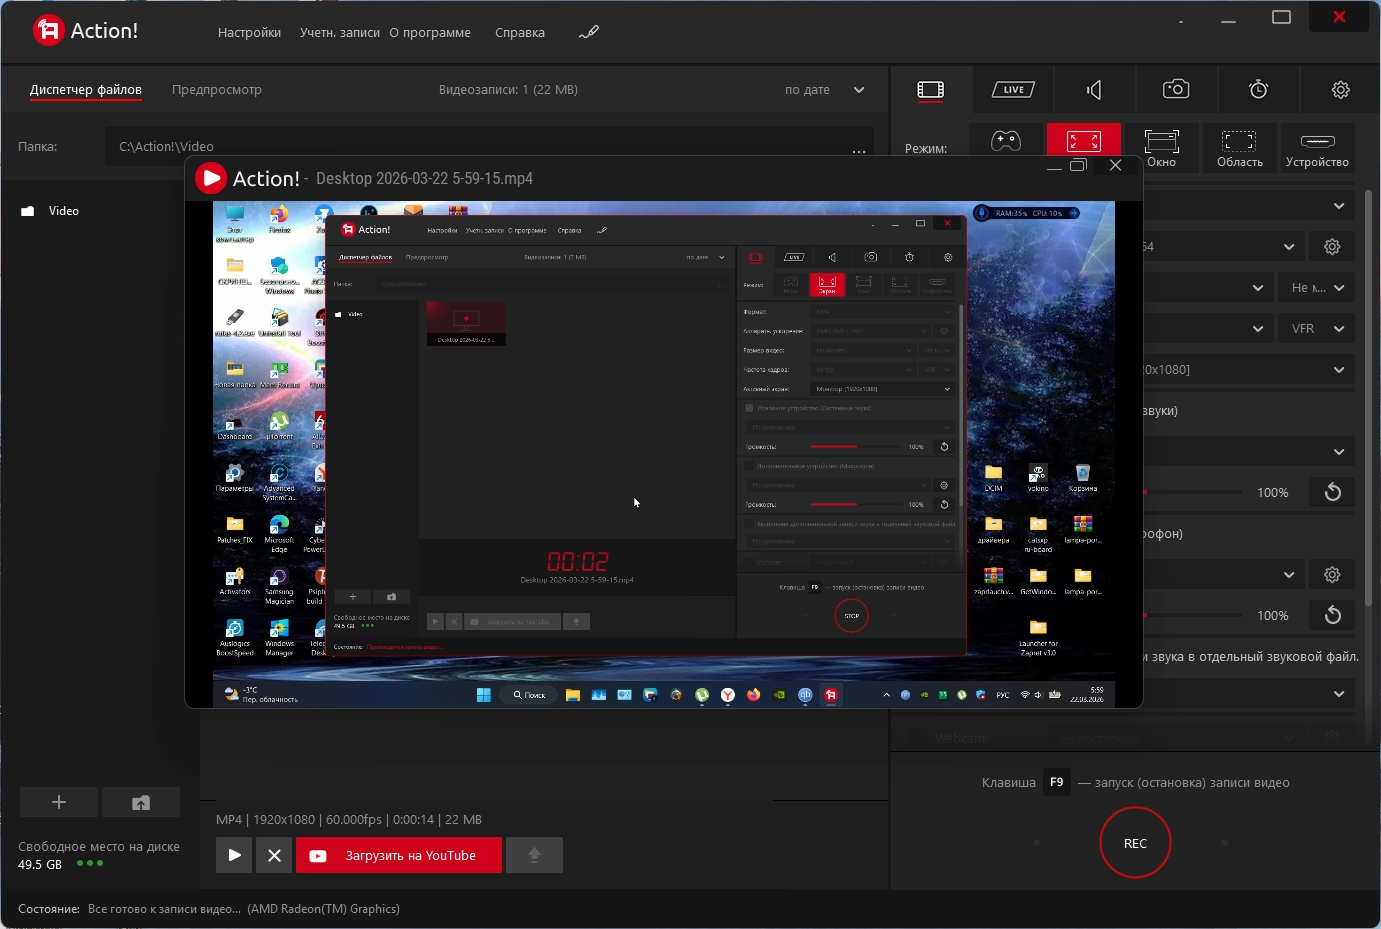Click the brush icon in top menu
Screen dimensions: 1381x929
click(589, 32)
